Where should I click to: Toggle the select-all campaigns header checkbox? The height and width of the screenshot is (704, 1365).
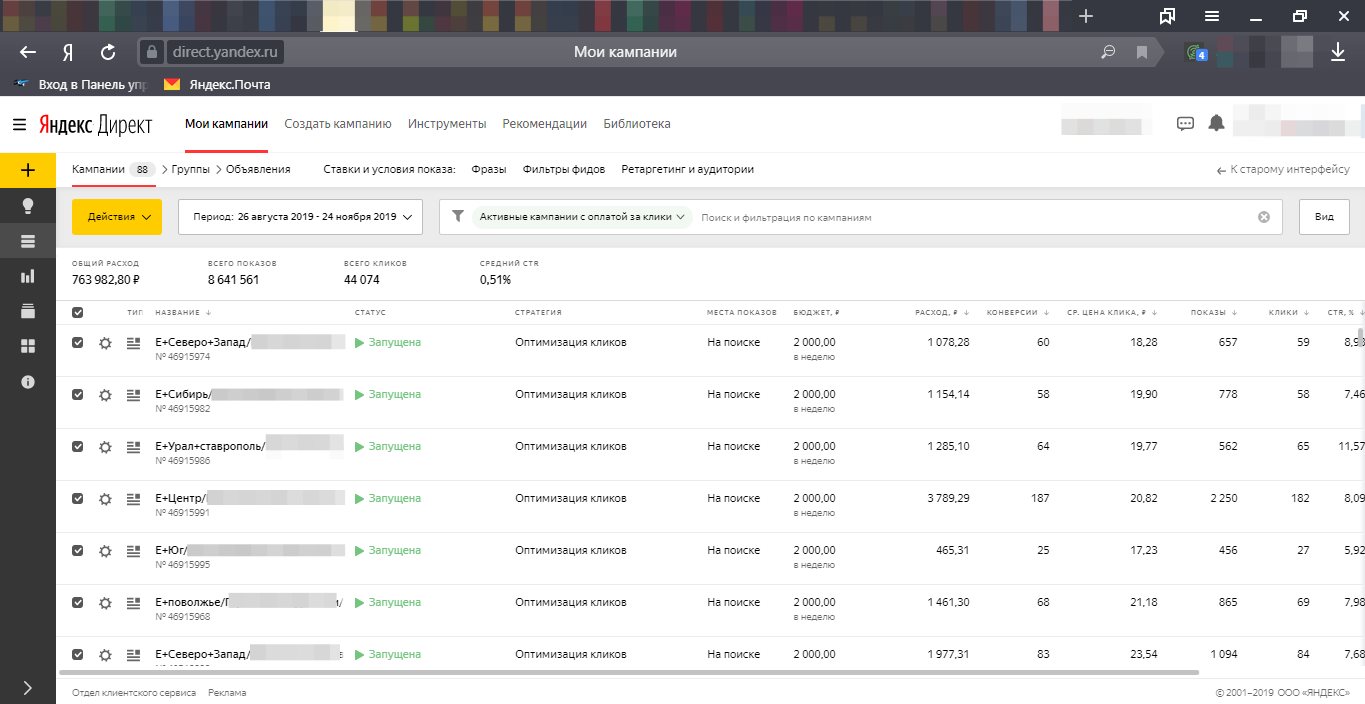pyautogui.click(x=78, y=313)
